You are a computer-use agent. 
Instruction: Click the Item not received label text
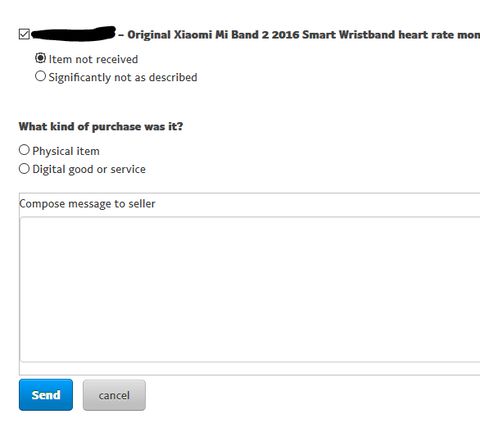point(93,59)
